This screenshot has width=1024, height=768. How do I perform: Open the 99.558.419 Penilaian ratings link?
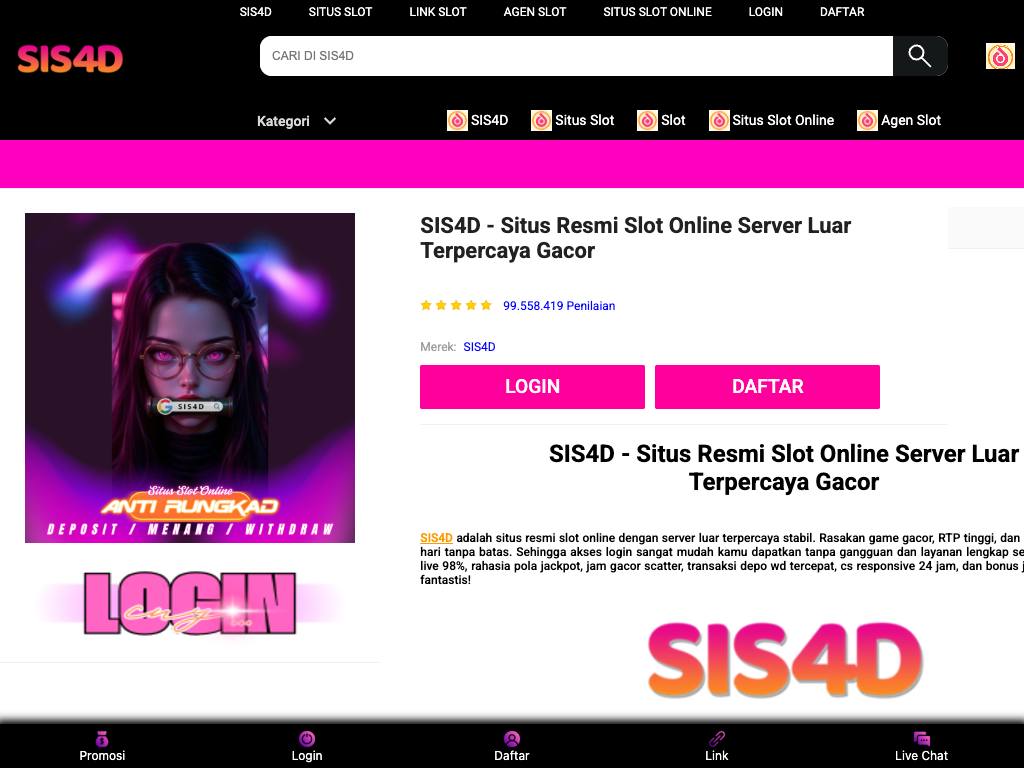[559, 306]
